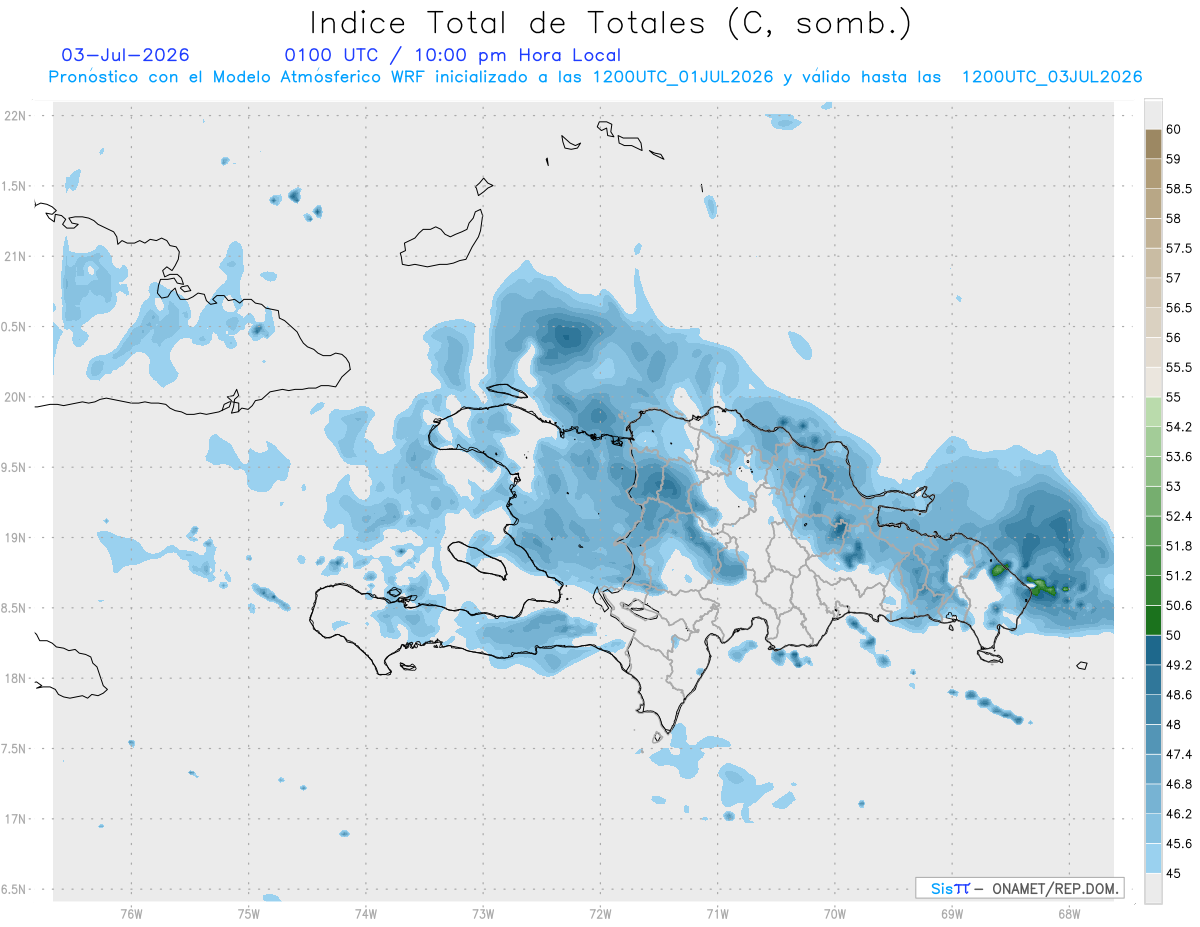
Task: Select the dark brown swatch between 59 and 60
Action: [x=1153, y=144]
